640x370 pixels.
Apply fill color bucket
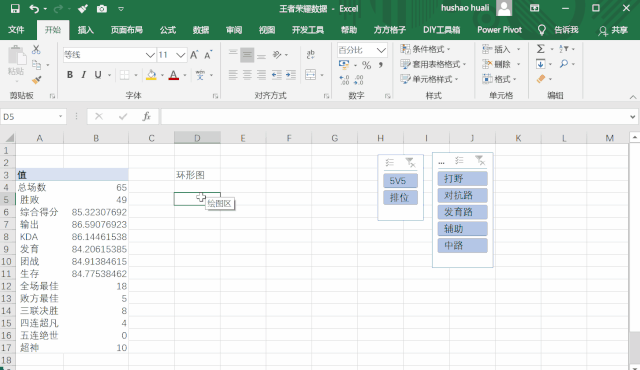click(x=151, y=75)
